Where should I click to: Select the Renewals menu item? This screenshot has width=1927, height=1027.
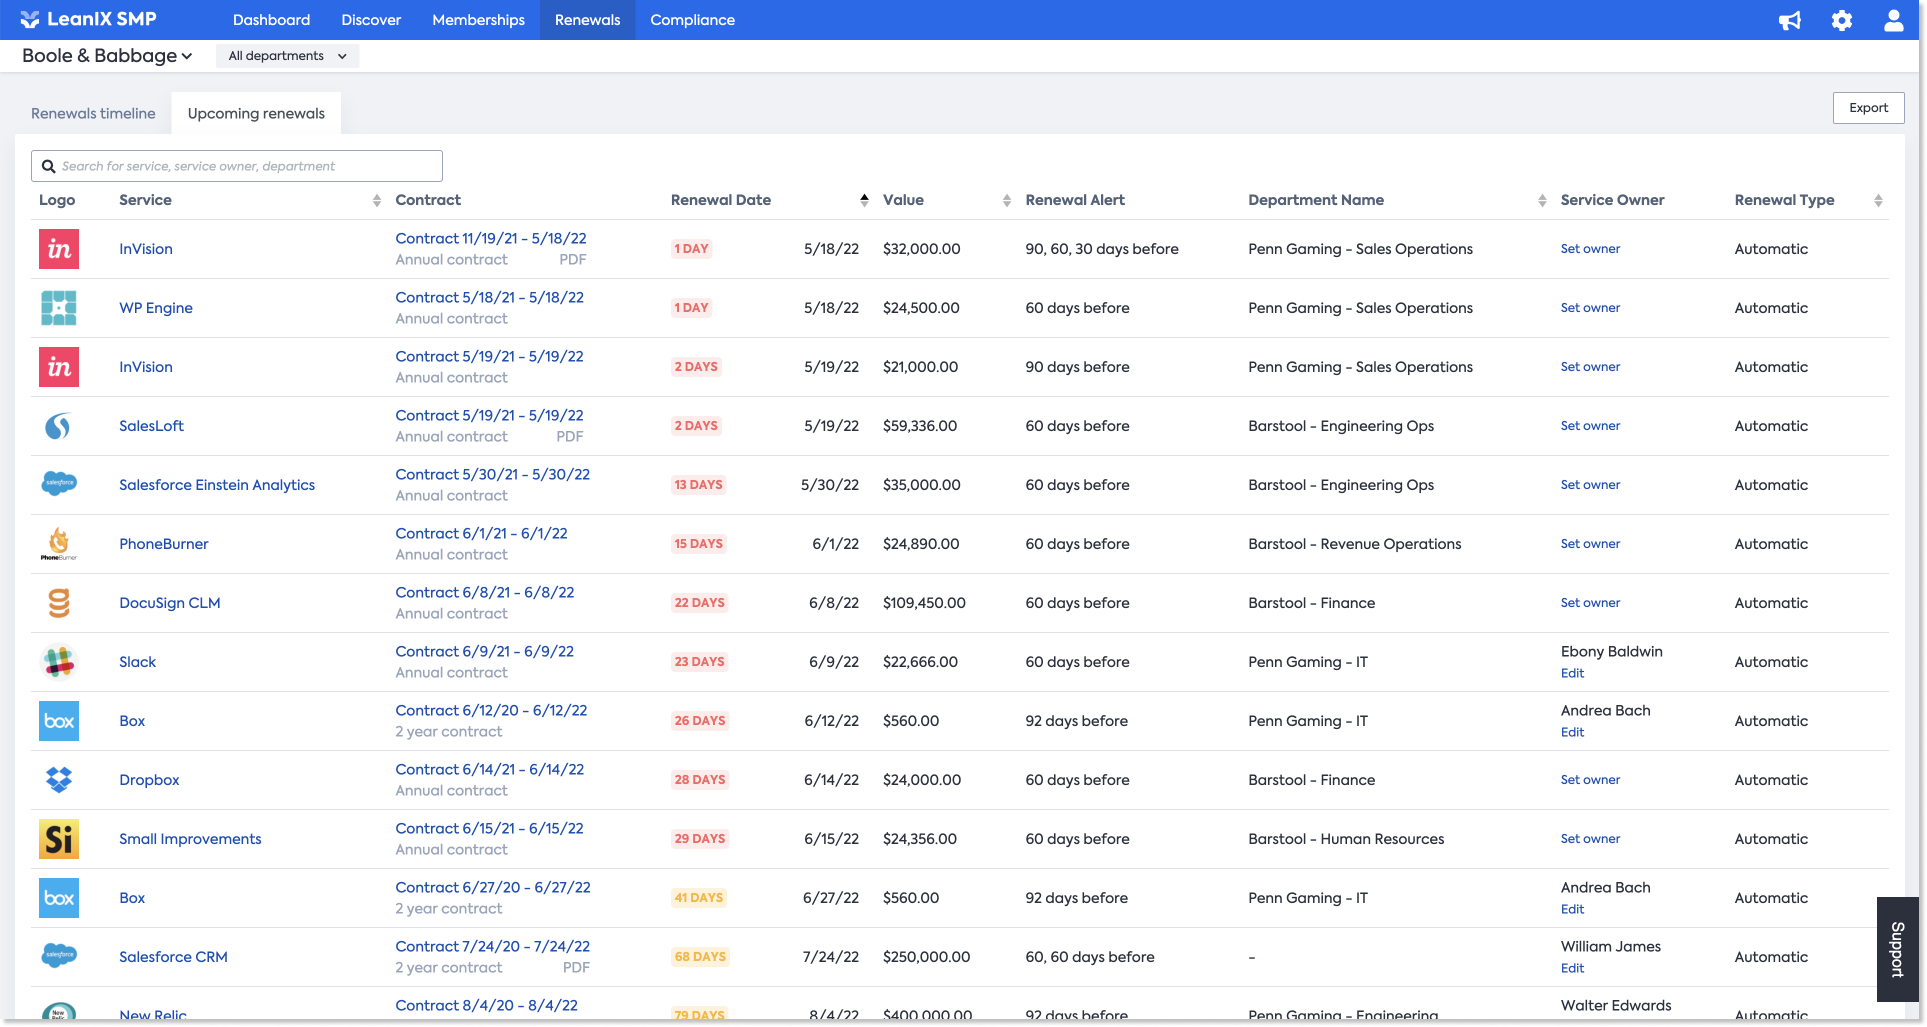coord(587,20)
